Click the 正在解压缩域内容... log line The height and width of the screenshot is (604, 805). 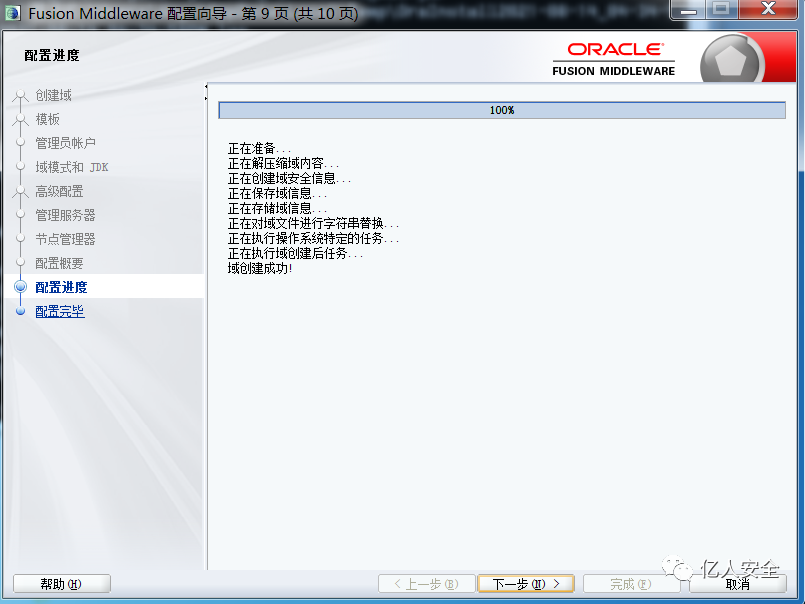[x=283, y=164]
